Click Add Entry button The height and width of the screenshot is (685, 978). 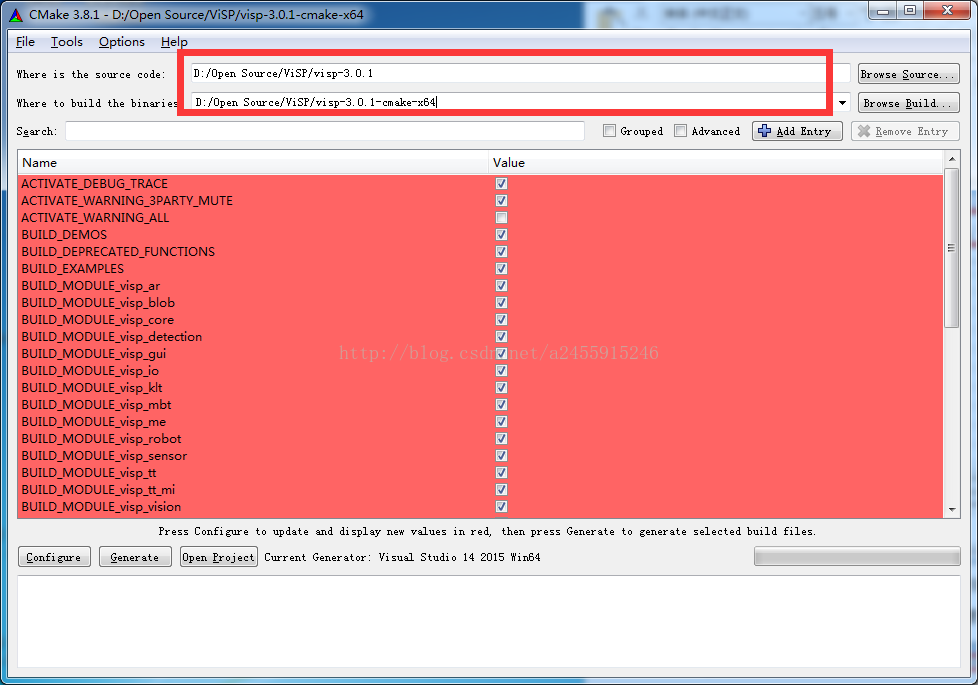coord(797,131)
